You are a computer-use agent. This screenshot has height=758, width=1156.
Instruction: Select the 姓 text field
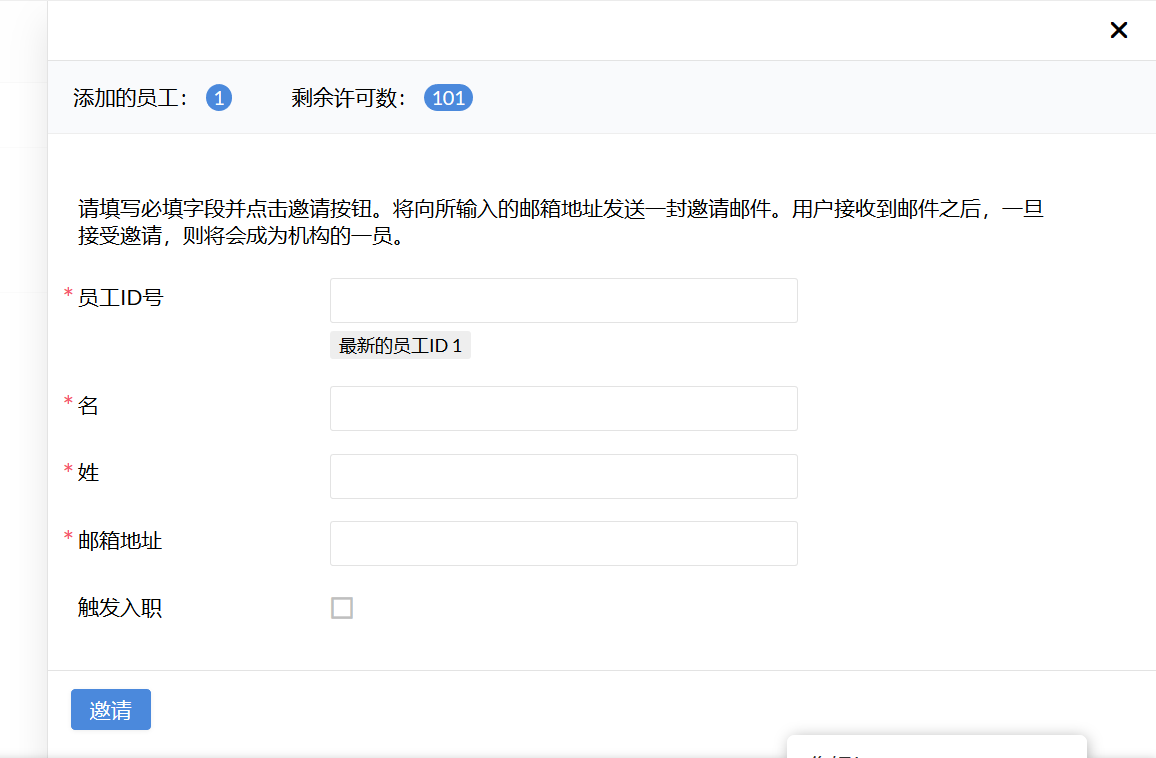[563, 476]
